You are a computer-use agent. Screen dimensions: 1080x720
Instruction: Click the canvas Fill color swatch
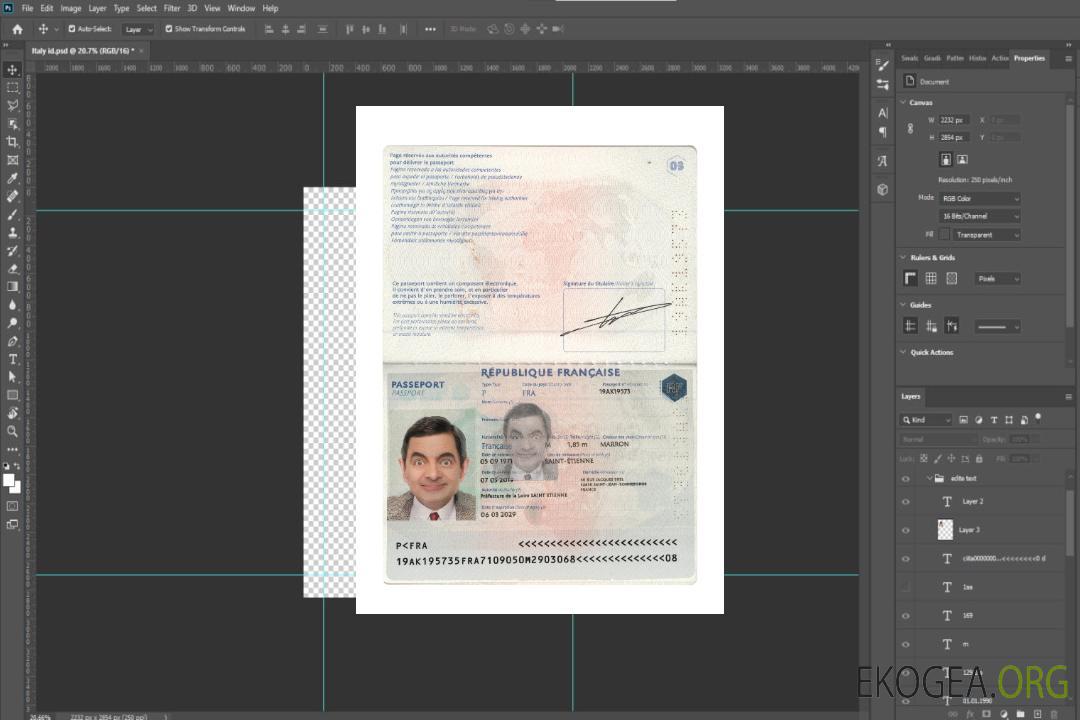(944, 235)
